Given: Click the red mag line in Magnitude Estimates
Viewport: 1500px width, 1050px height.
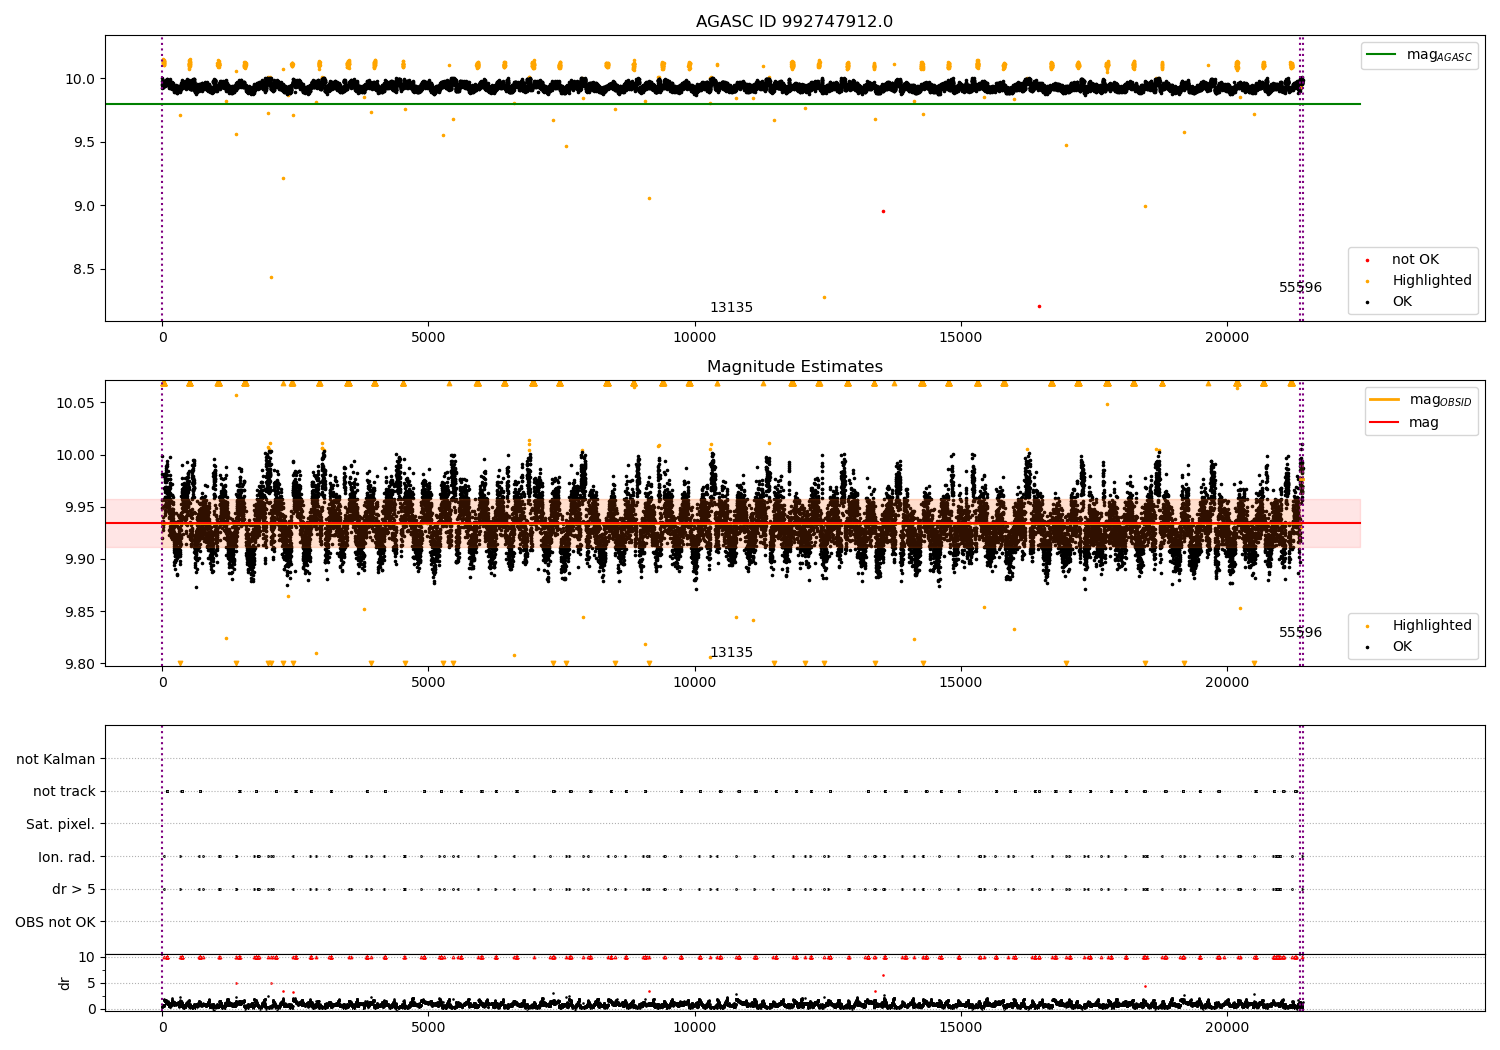Looking at the screenshot, I should 733,523.
